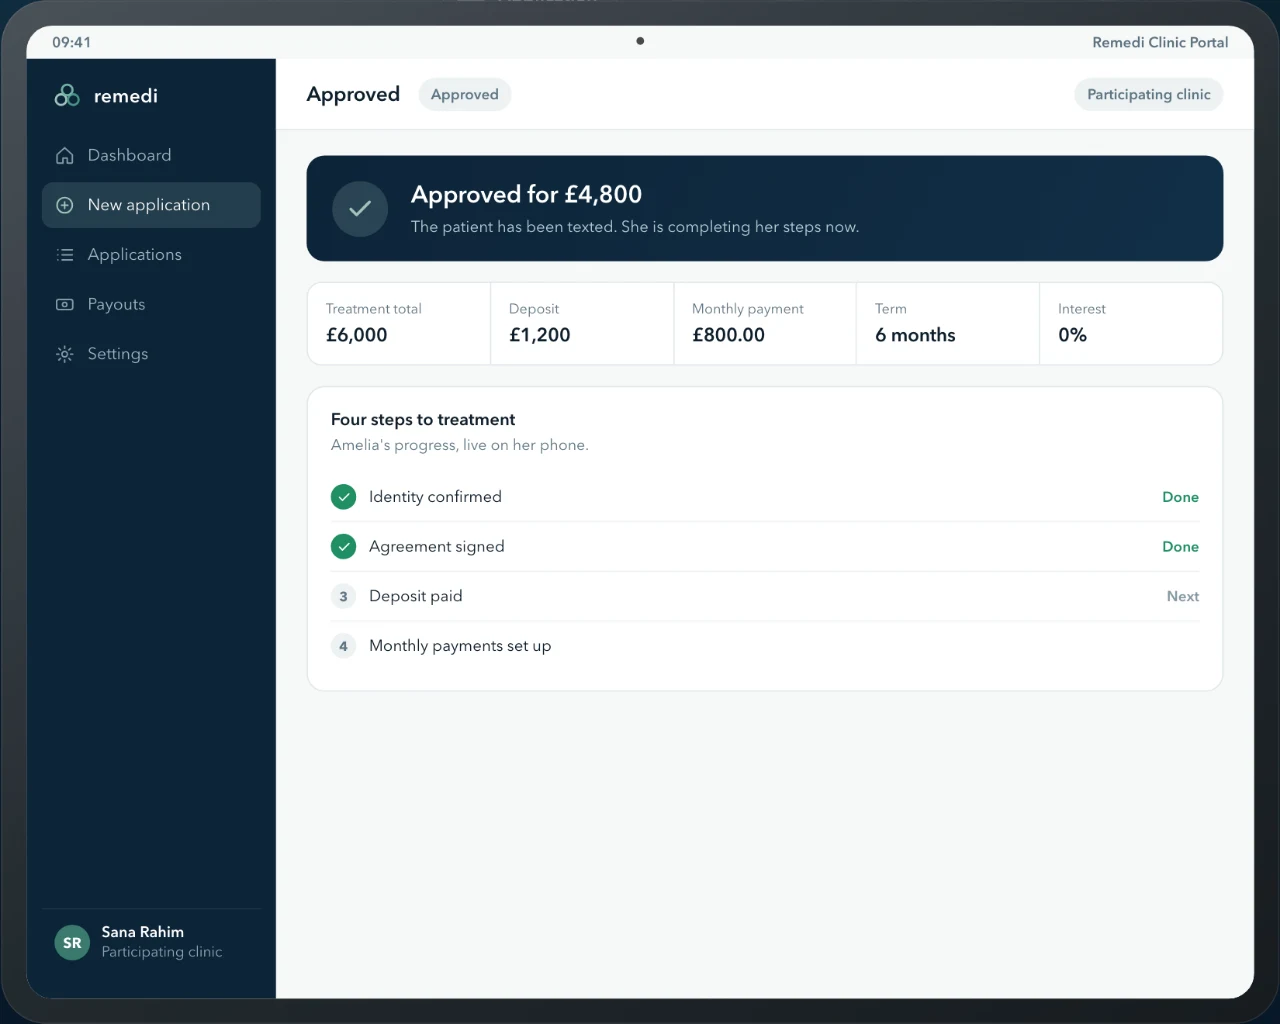Viewport: 1280px width, 1024px height.
Task: Click the Term 6 months value
Action: pos(915,335)
